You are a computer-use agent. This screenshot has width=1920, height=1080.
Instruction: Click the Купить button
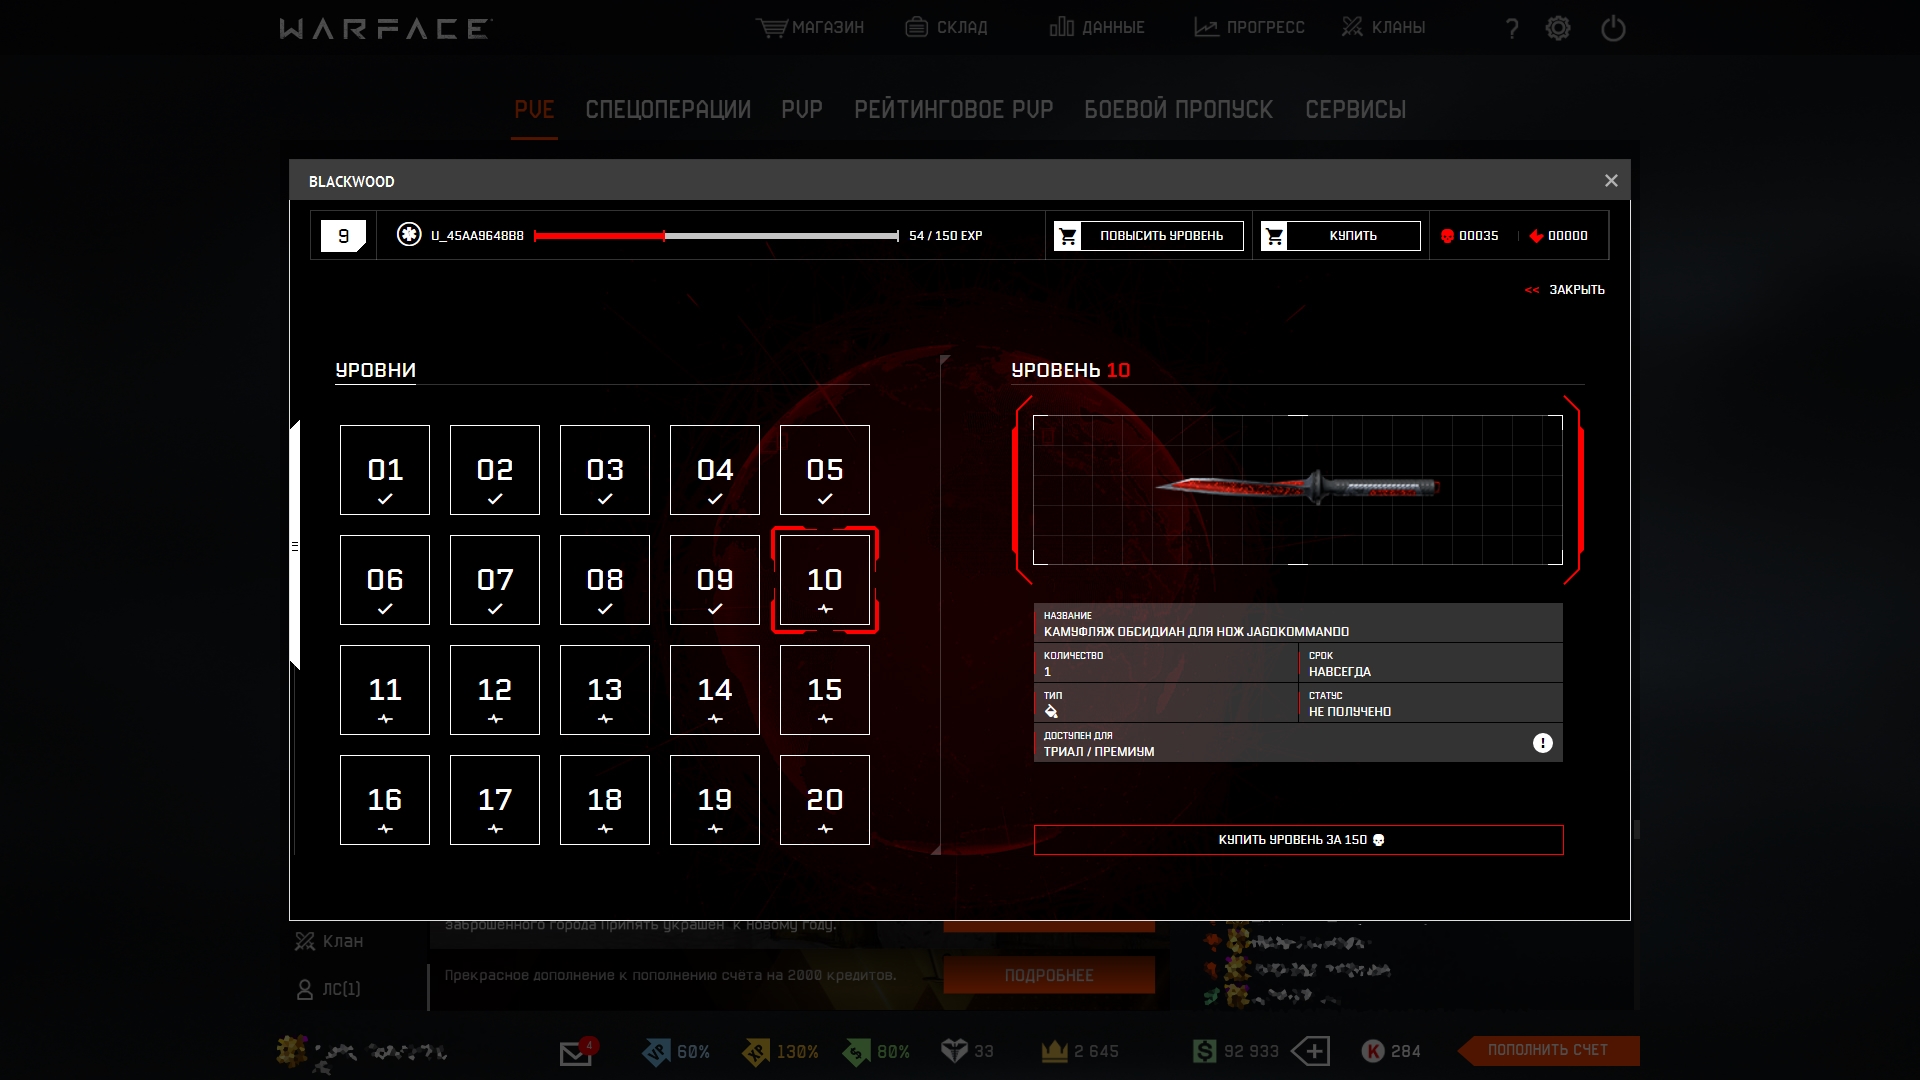[1340, 236]
